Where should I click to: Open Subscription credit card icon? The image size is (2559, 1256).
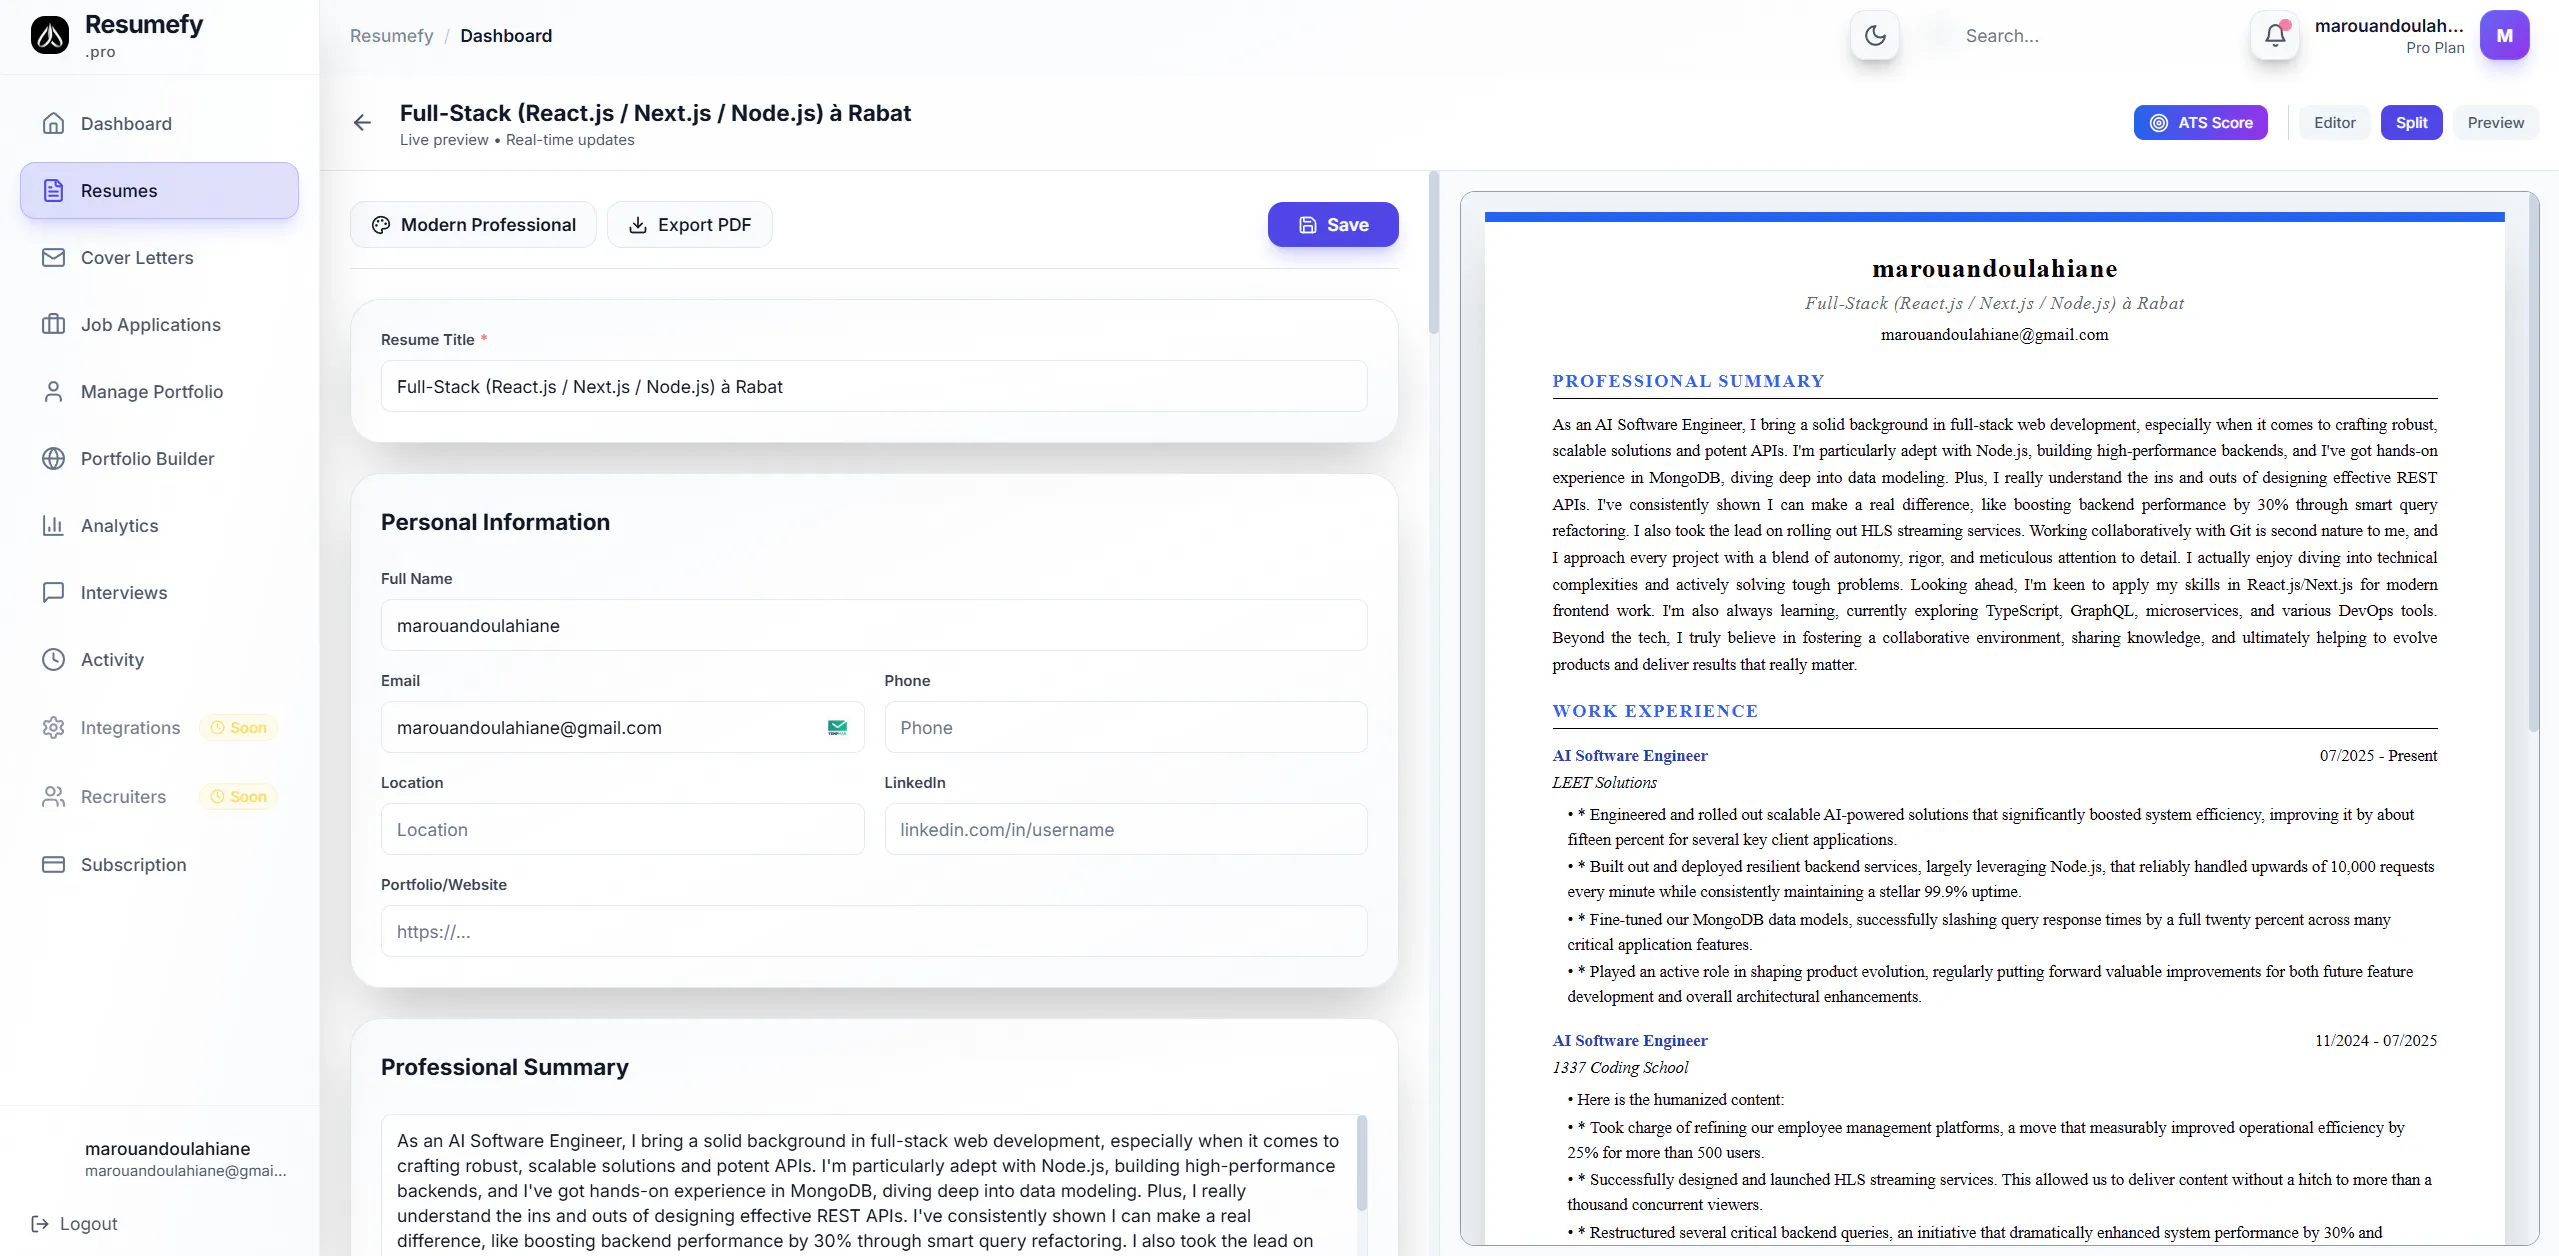[x=53, y=864]
